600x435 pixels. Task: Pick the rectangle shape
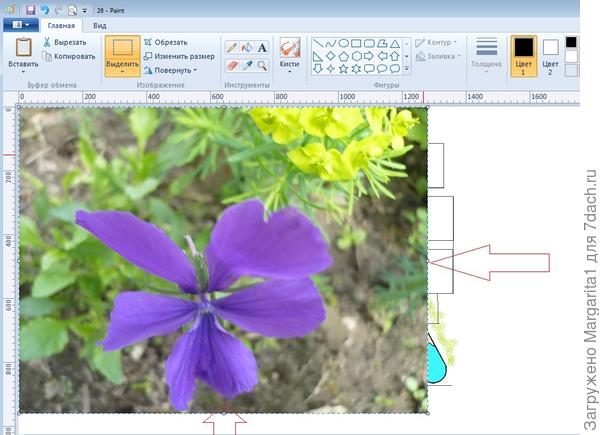(356, 43)
